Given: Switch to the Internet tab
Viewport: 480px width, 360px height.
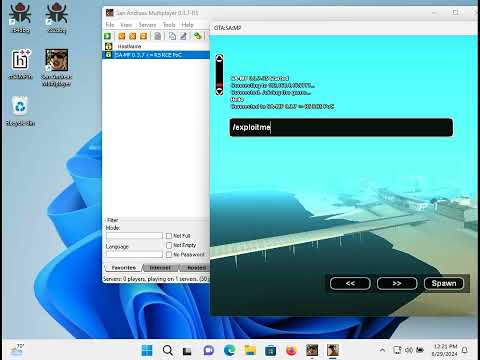Looking at the screenshot, I should [160, 268].
